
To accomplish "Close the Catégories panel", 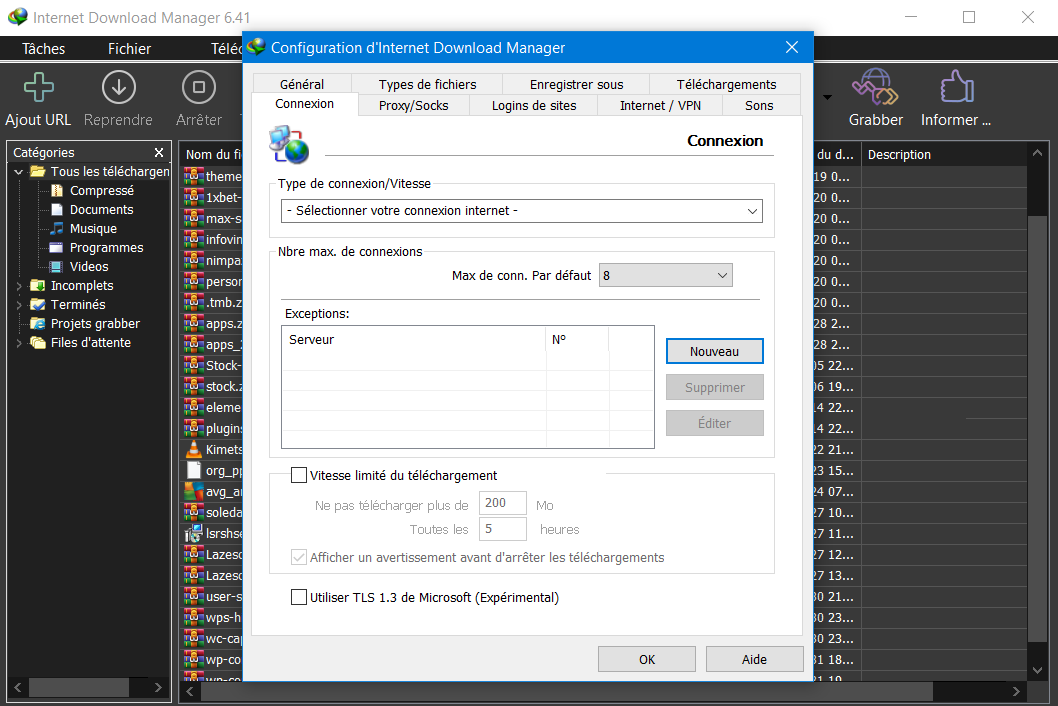I will point(159,153).
